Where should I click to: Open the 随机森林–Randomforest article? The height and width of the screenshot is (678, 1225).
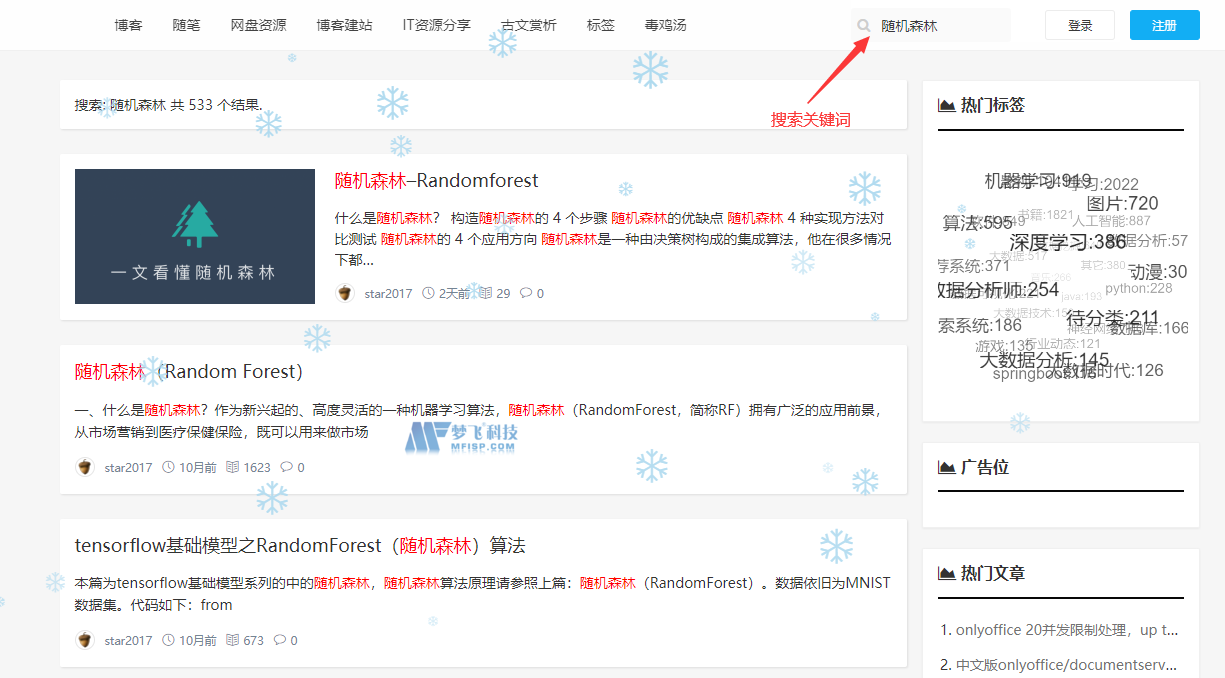coord(436,181)
